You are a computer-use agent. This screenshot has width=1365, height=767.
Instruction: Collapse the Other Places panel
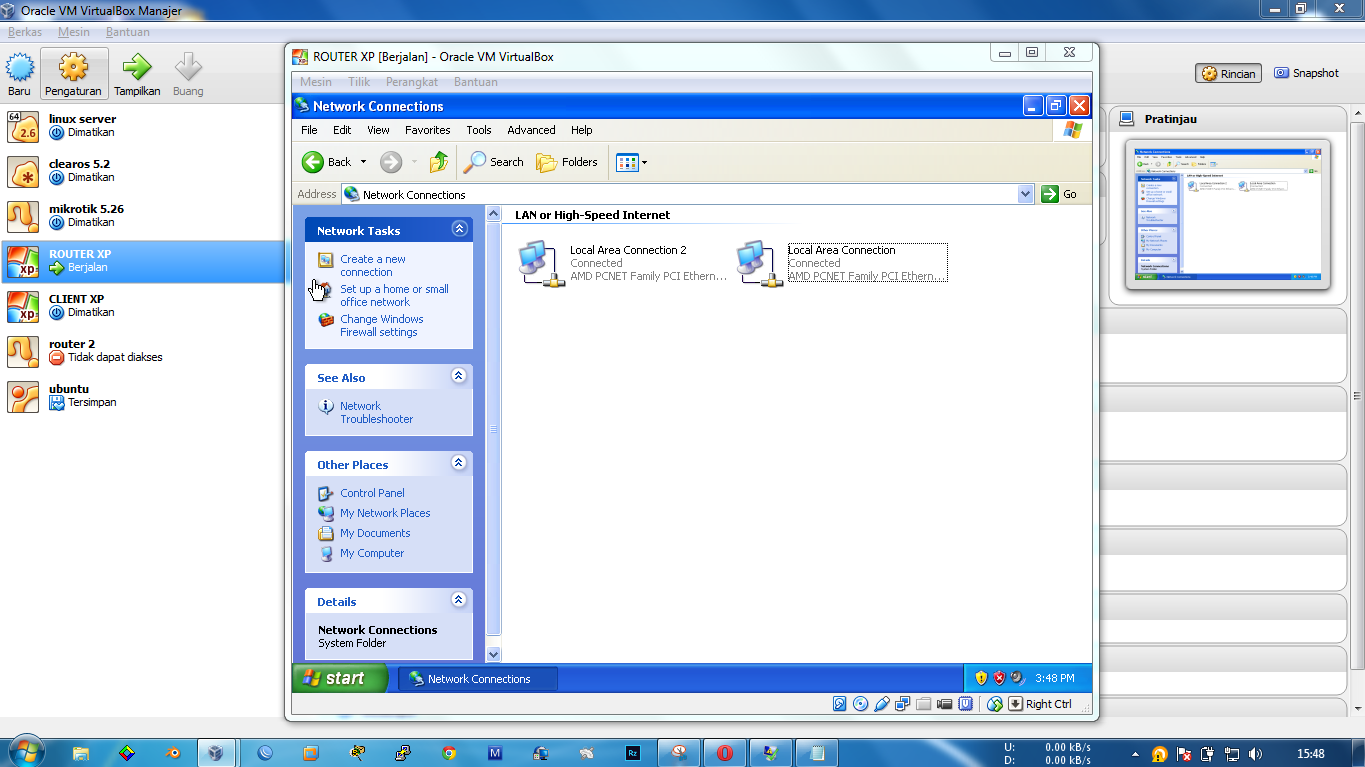[x=459, y=463]
